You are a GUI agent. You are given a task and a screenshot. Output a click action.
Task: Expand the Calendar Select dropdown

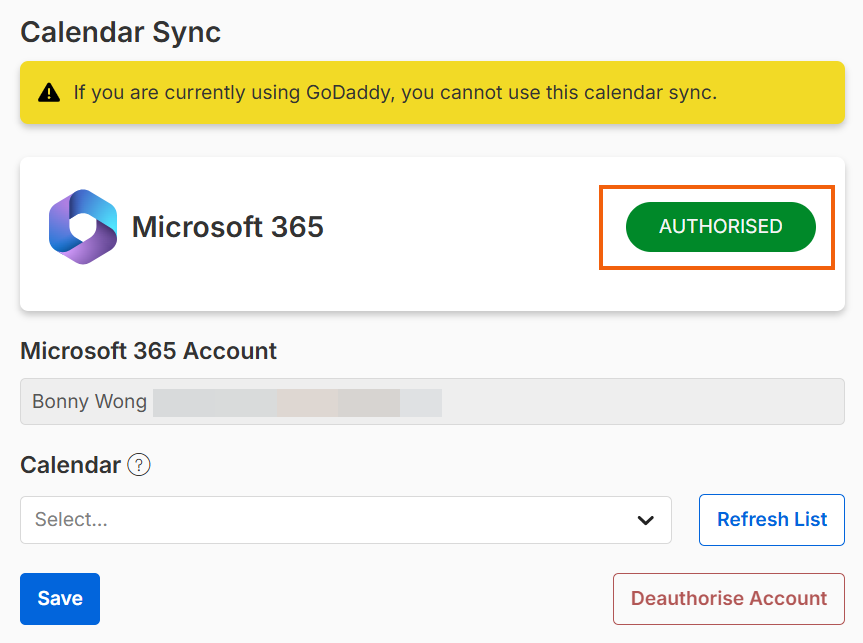click(346, 520)
